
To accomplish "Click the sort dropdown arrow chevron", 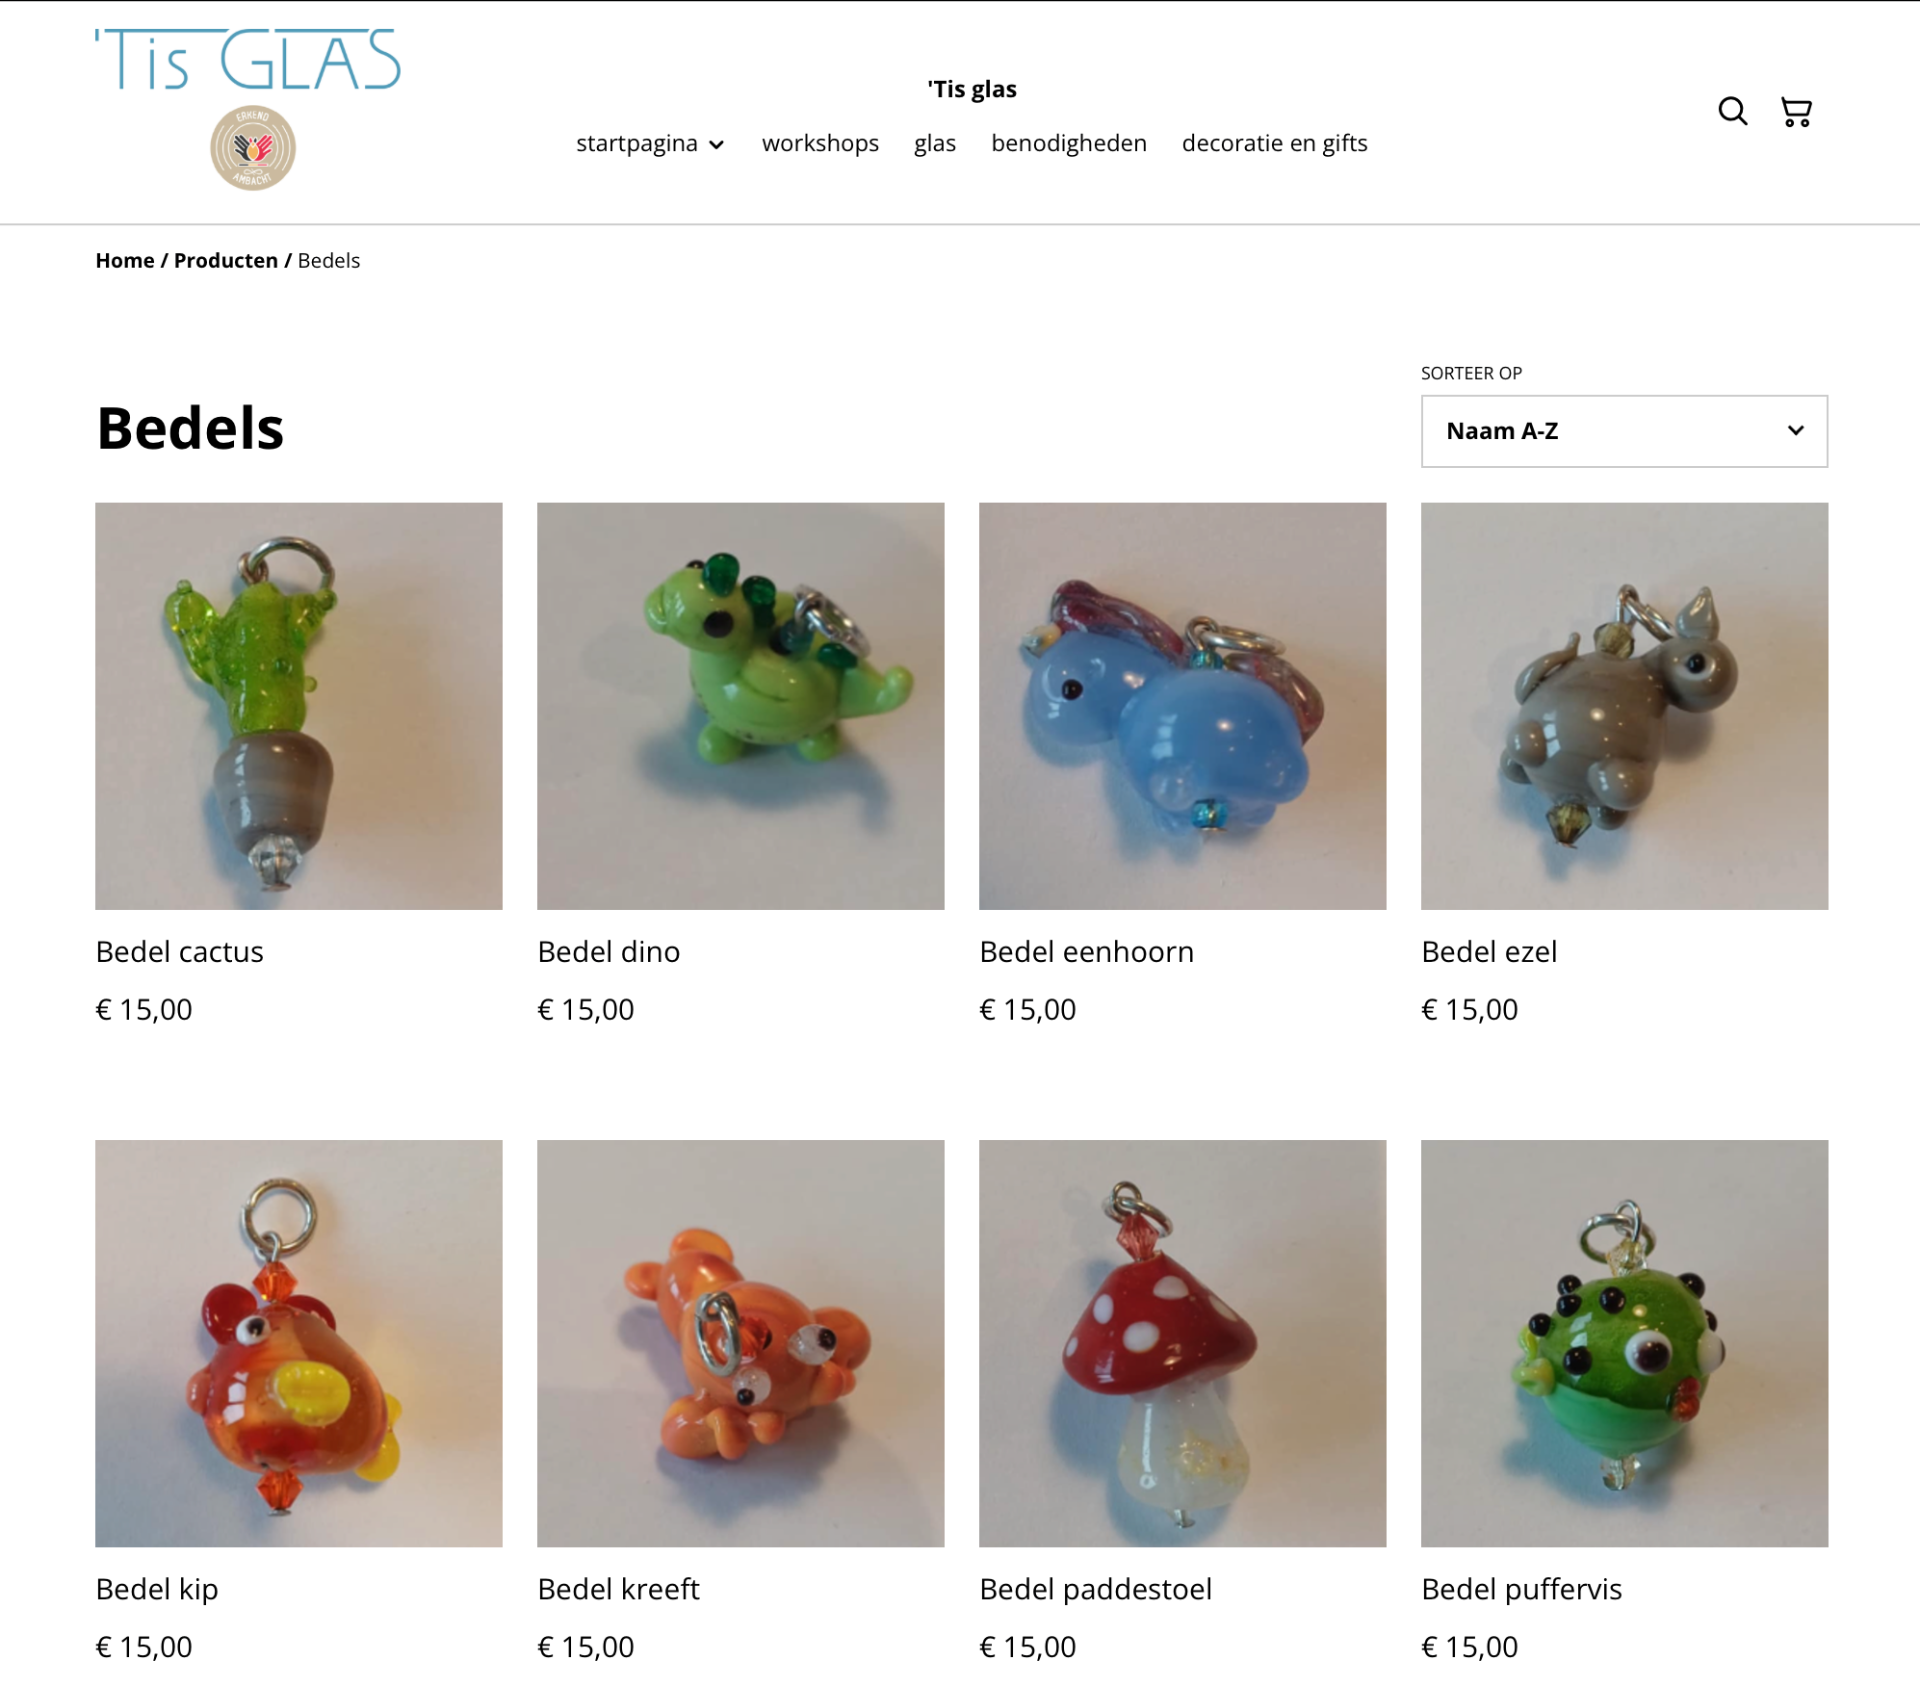I will pos(1795,431).
